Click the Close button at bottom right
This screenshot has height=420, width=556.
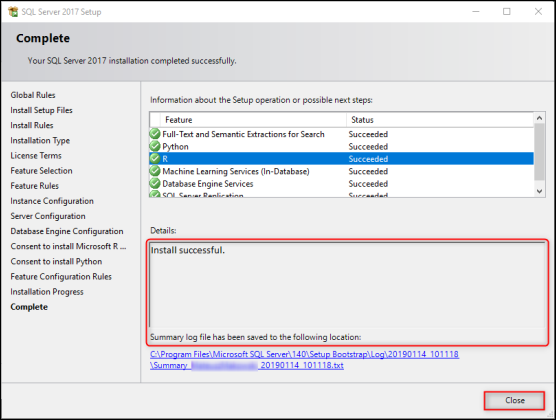coord(515,400)
